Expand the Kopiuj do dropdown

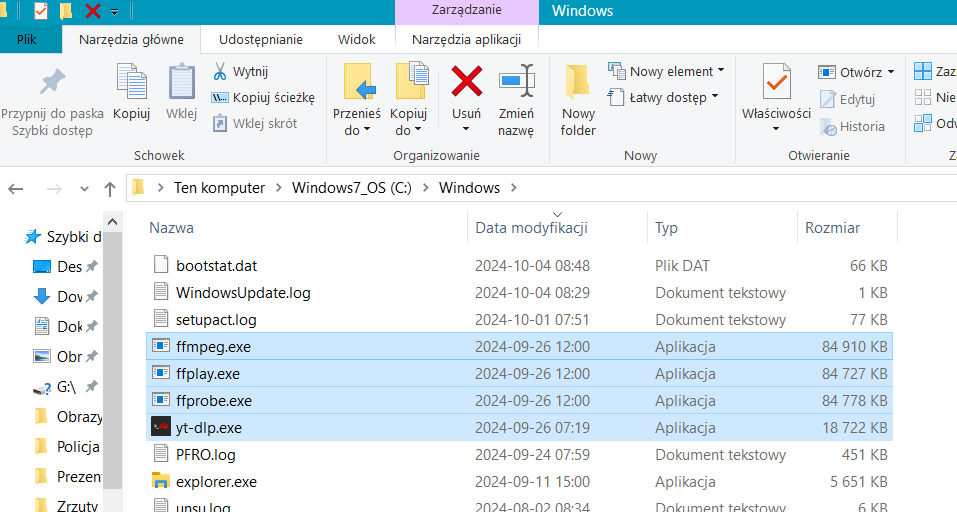[408, 130]
